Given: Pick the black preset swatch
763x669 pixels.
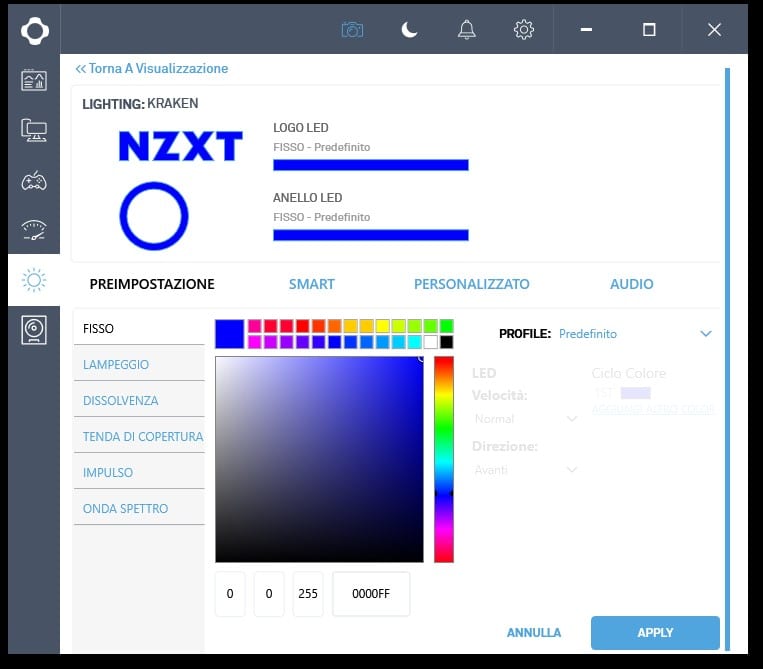Looking at the screenshot, I should 446,342.
